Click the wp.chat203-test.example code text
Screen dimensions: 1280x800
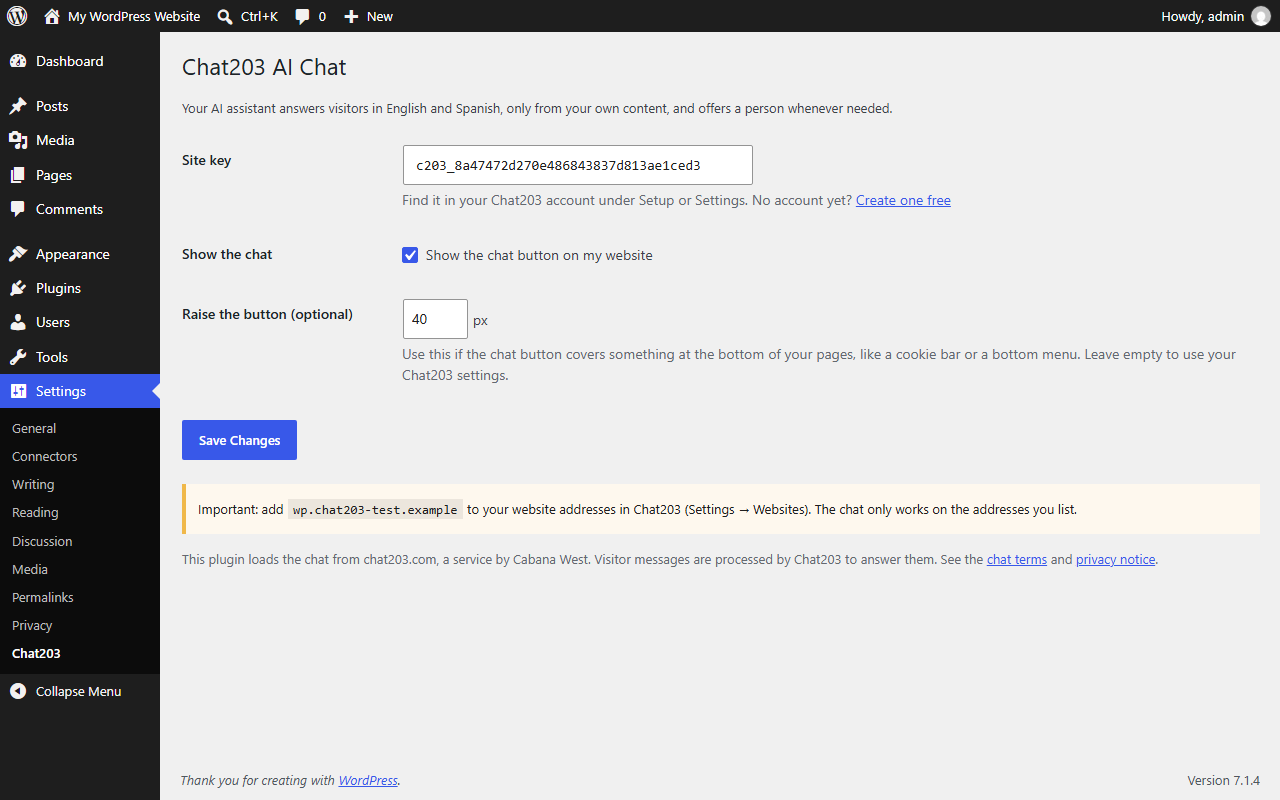(x=375, y=509)
